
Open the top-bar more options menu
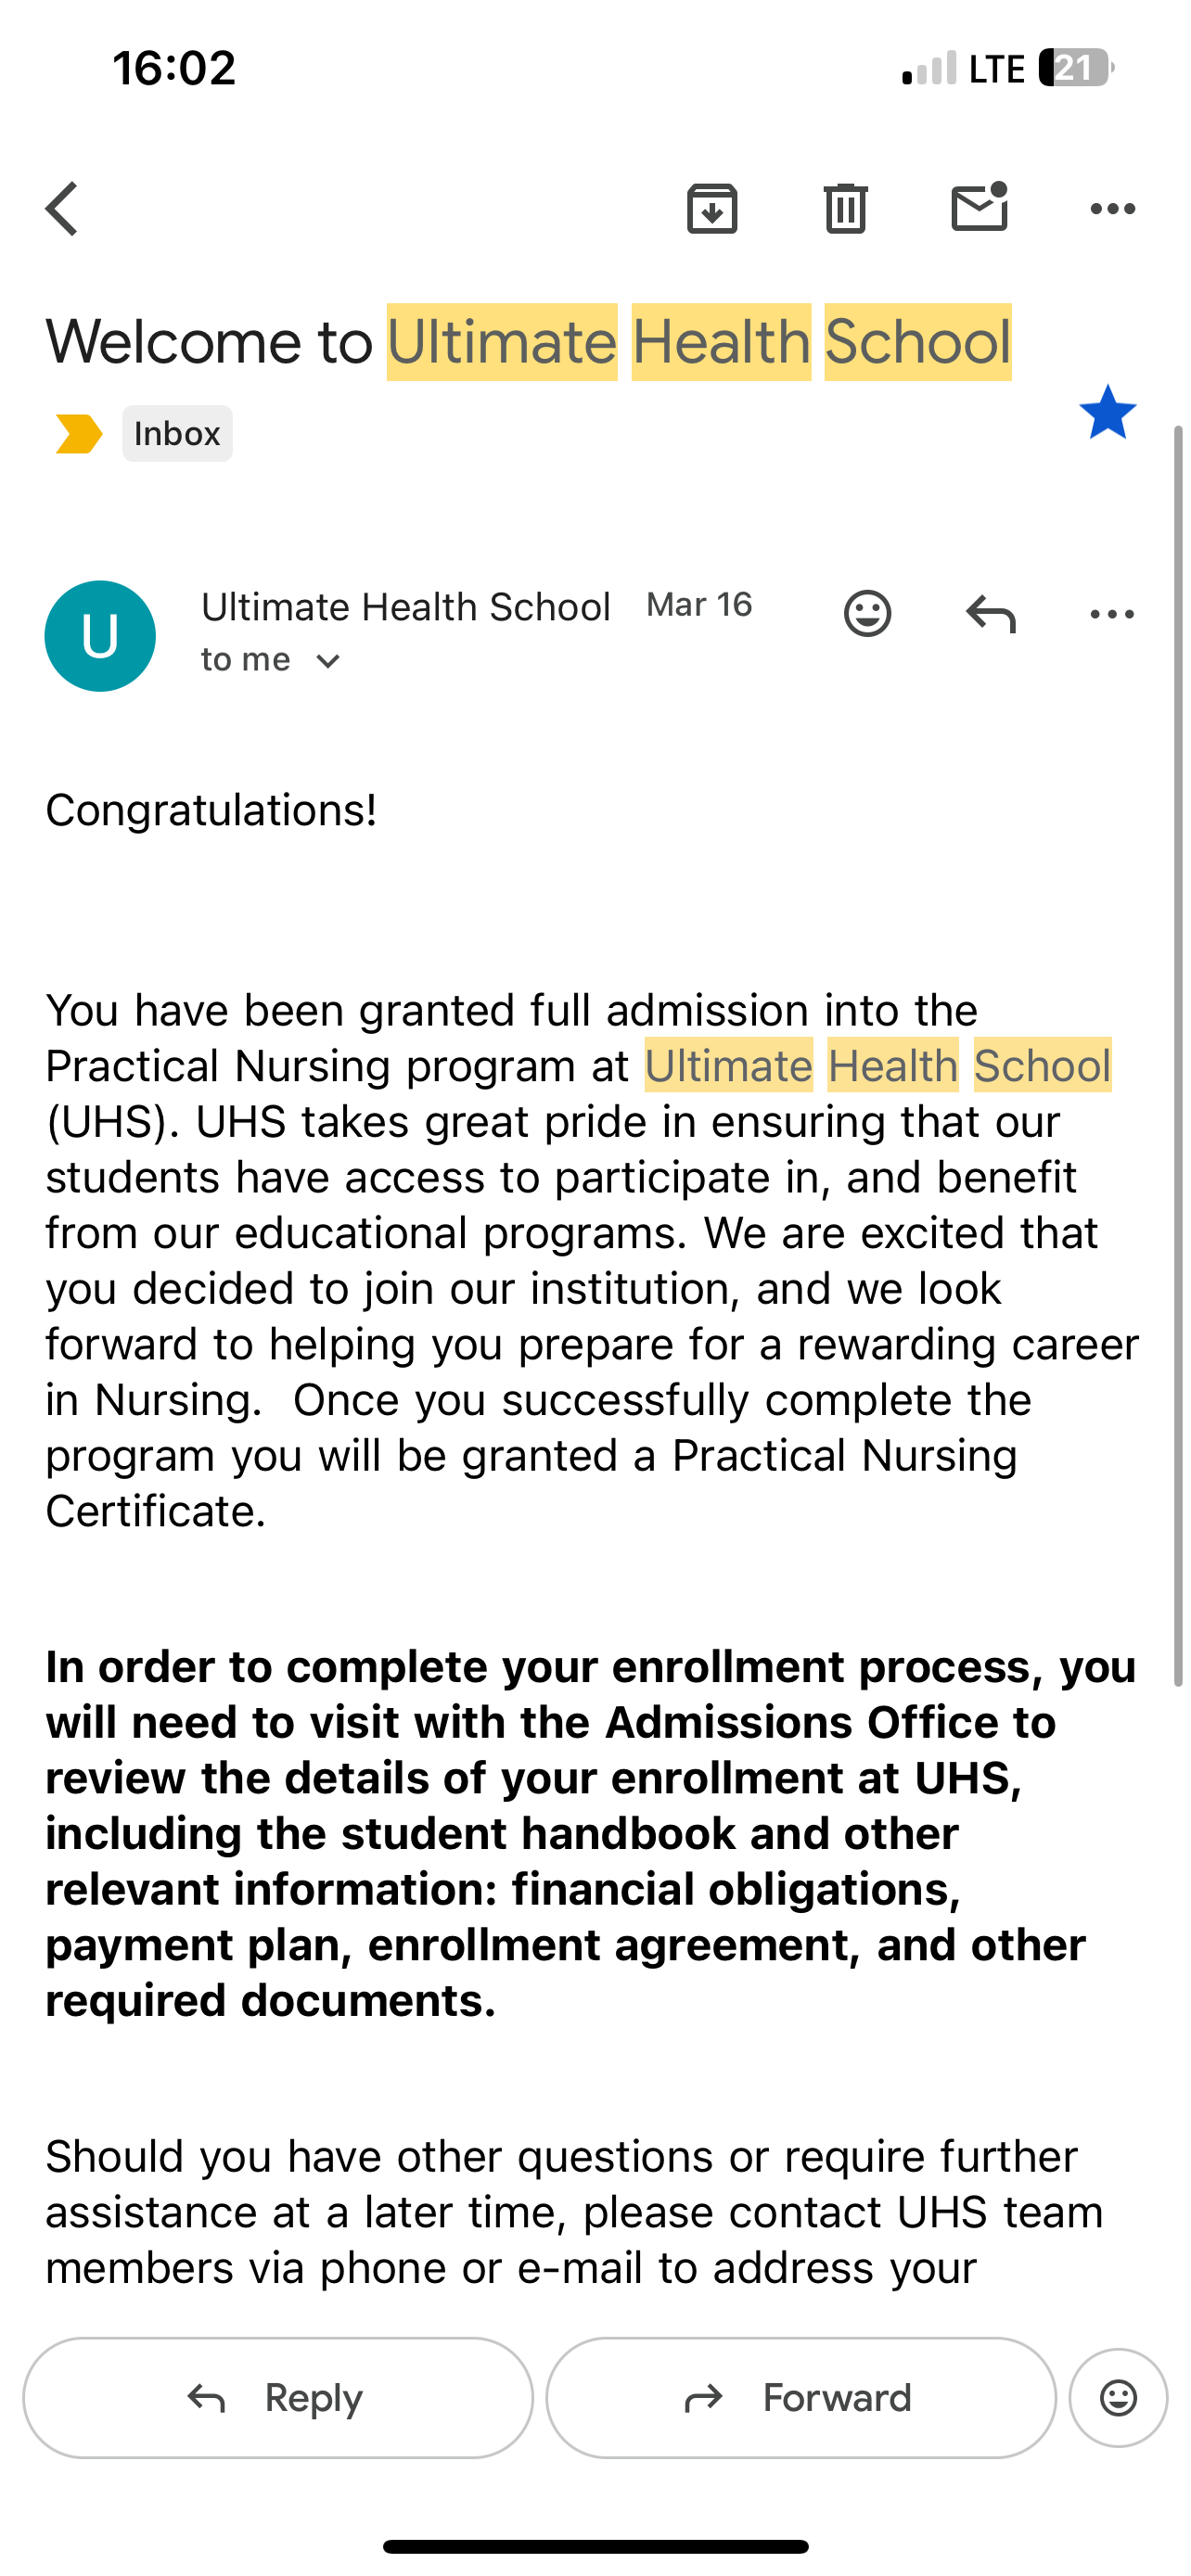1112,209
